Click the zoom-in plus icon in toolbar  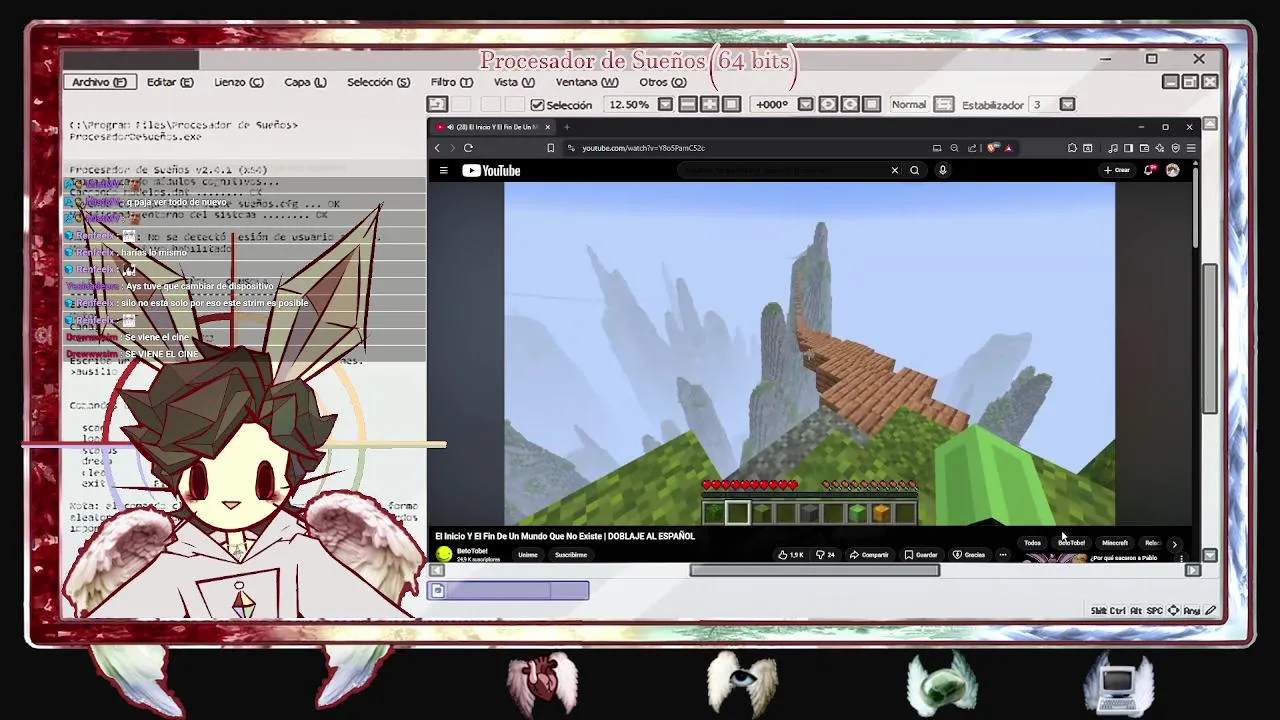coord(709,104)
